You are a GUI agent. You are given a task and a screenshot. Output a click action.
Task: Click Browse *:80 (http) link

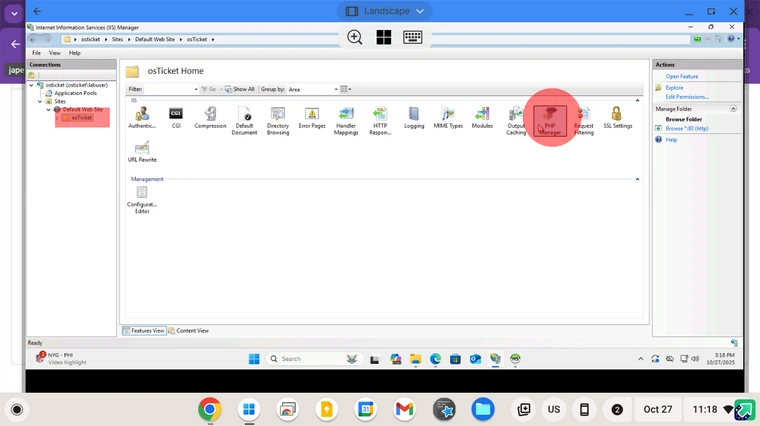687,128
